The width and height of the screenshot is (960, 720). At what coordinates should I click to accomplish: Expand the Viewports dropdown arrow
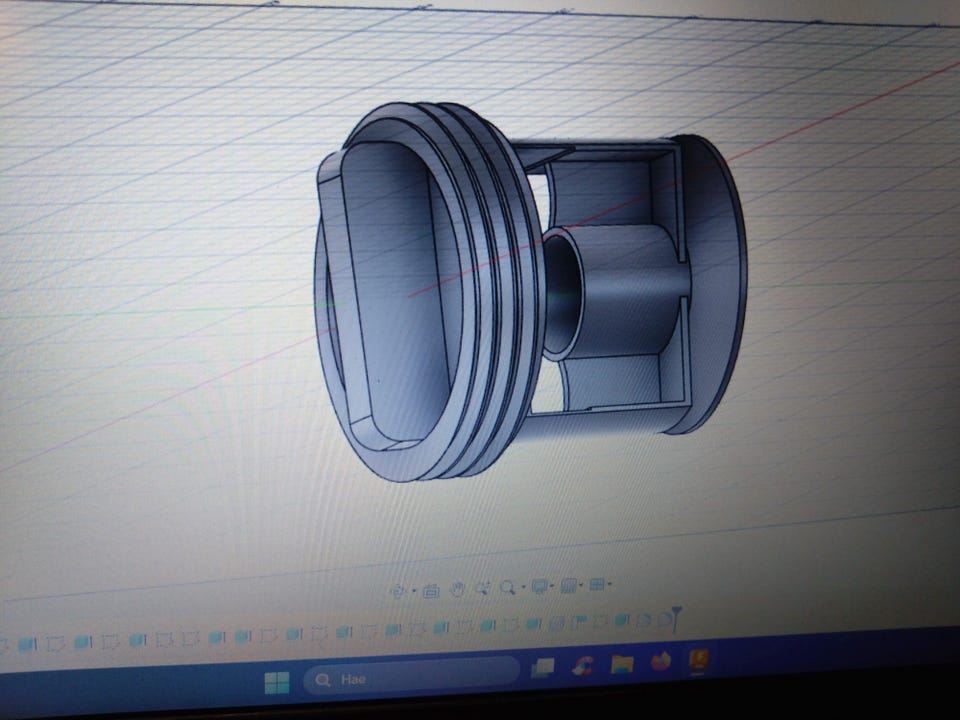609,585
